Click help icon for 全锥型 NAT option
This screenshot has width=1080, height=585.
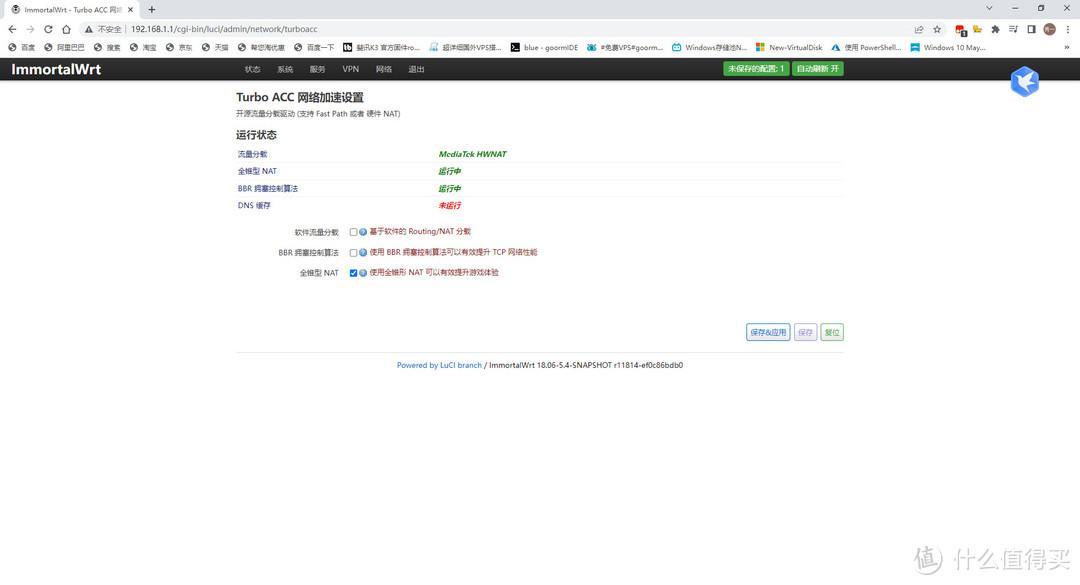point(363,273)
